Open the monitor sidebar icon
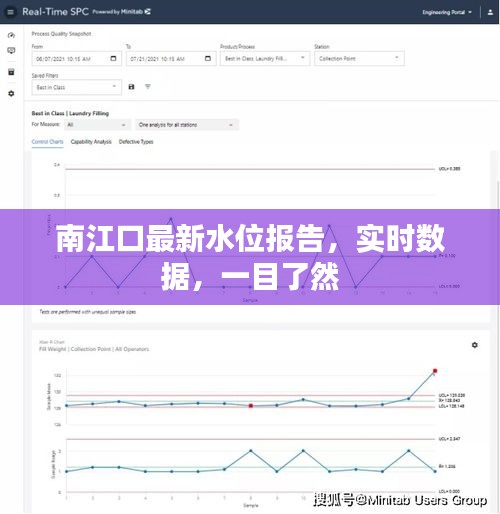Image resolution: width=500 pixels, height=514 pixels. click(11, 51)
